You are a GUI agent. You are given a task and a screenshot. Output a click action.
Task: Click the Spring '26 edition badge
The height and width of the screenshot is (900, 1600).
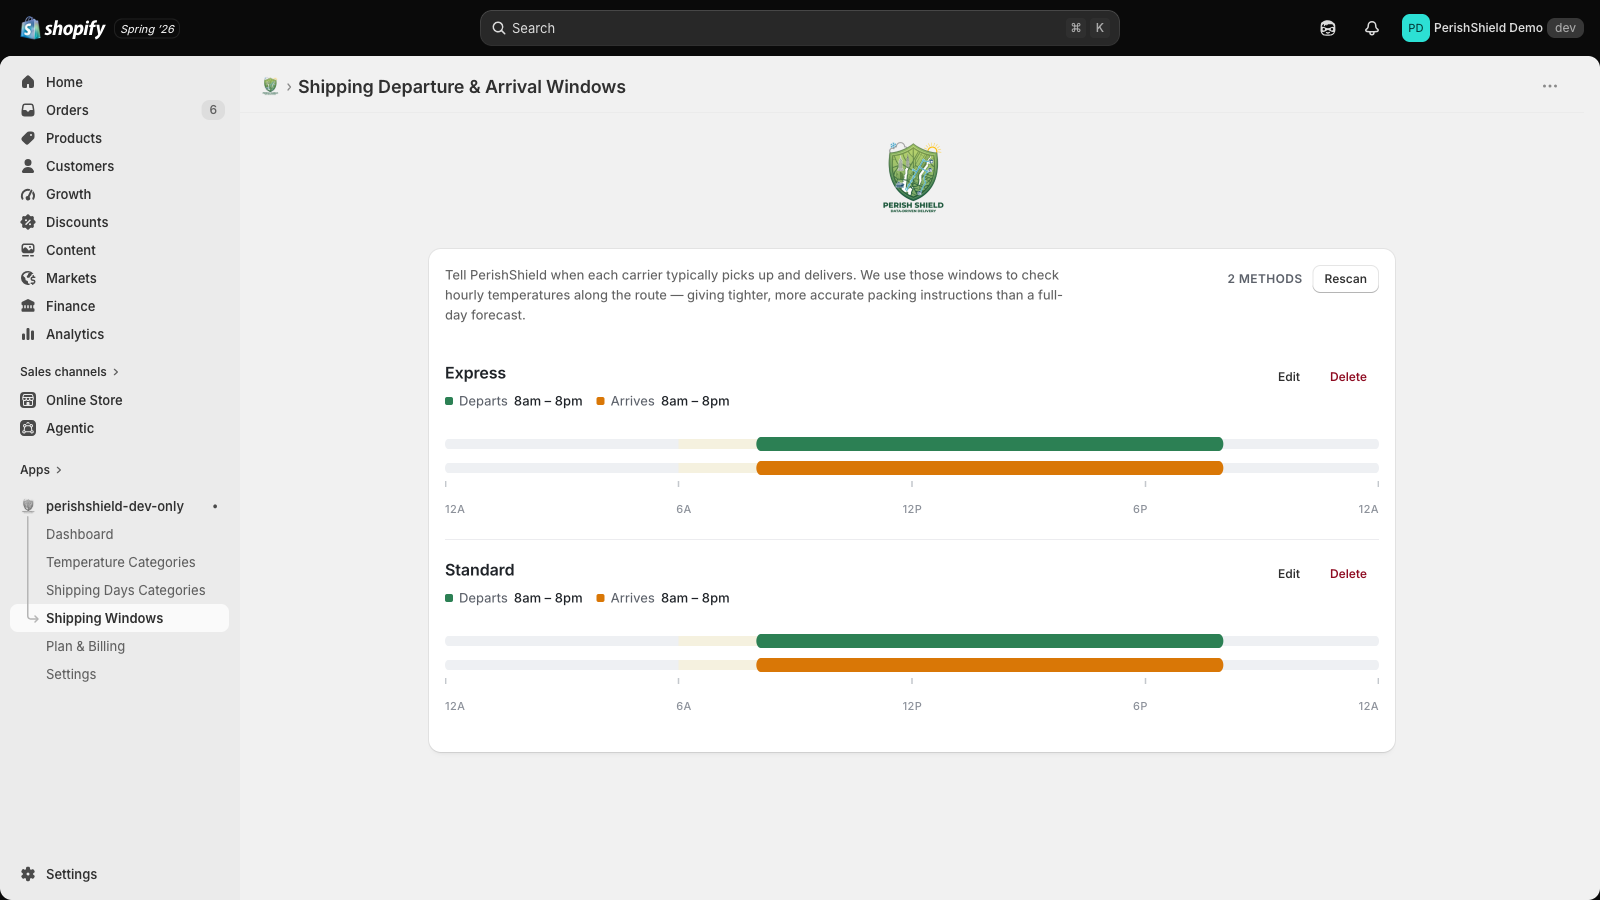click(148, 29)
